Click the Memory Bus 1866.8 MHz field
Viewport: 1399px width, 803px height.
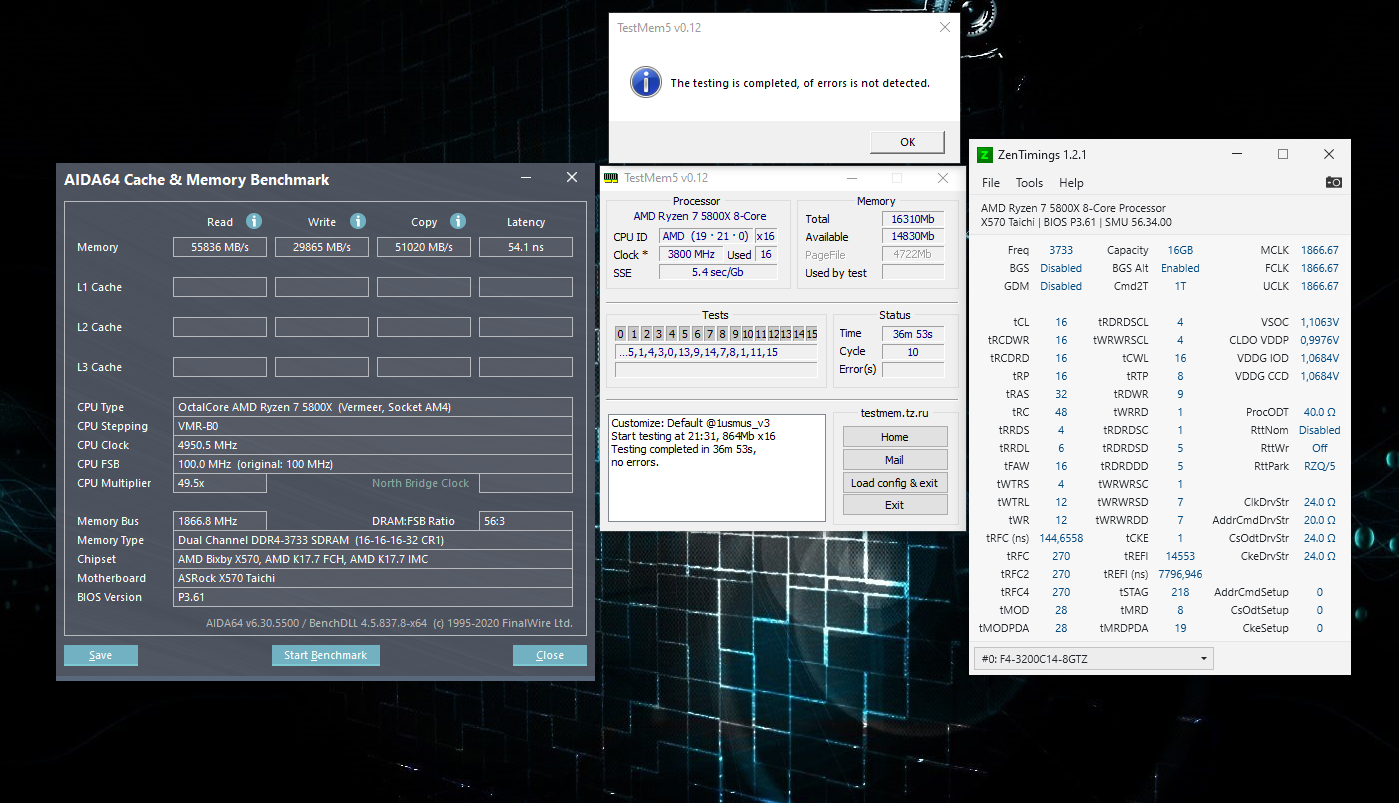click(220, 521)
